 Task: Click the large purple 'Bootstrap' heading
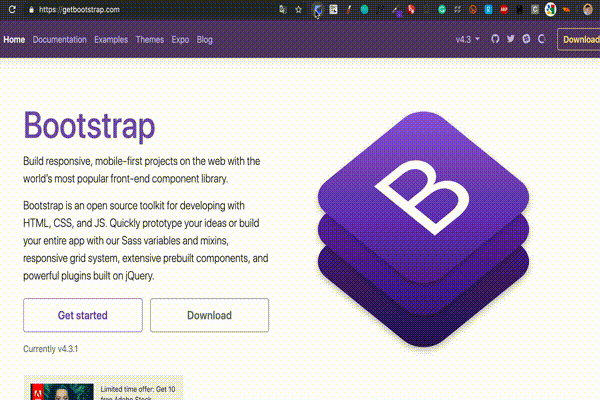tap(89, 126)
